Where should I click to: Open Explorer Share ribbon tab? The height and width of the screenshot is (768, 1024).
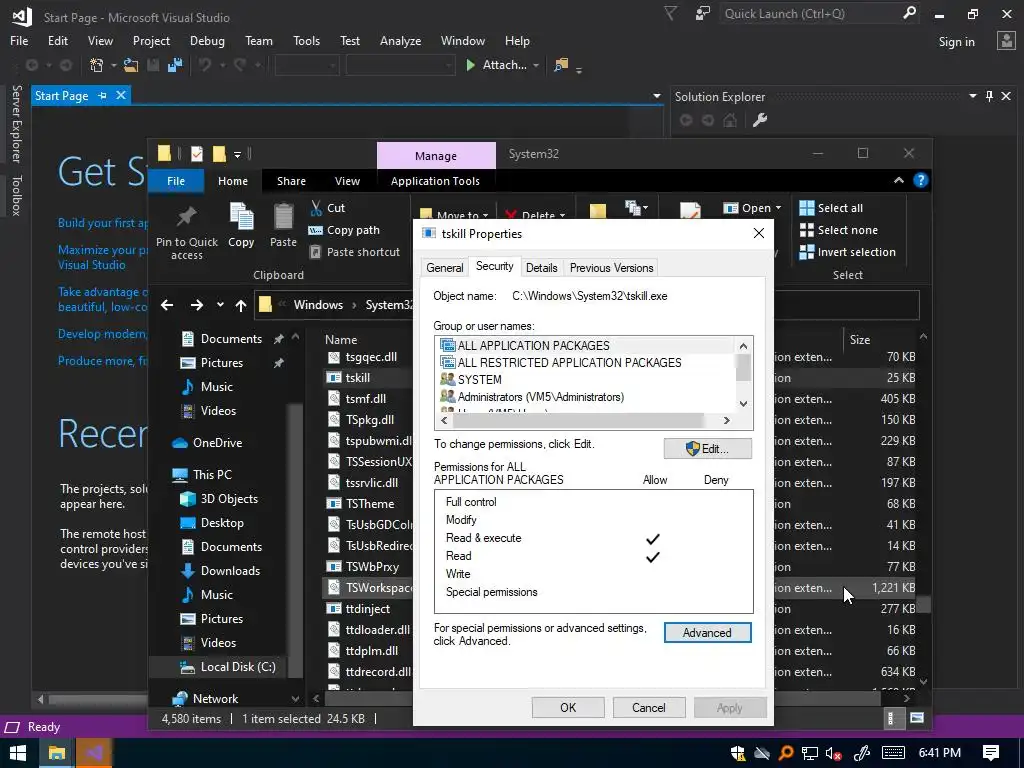(291, 181)
